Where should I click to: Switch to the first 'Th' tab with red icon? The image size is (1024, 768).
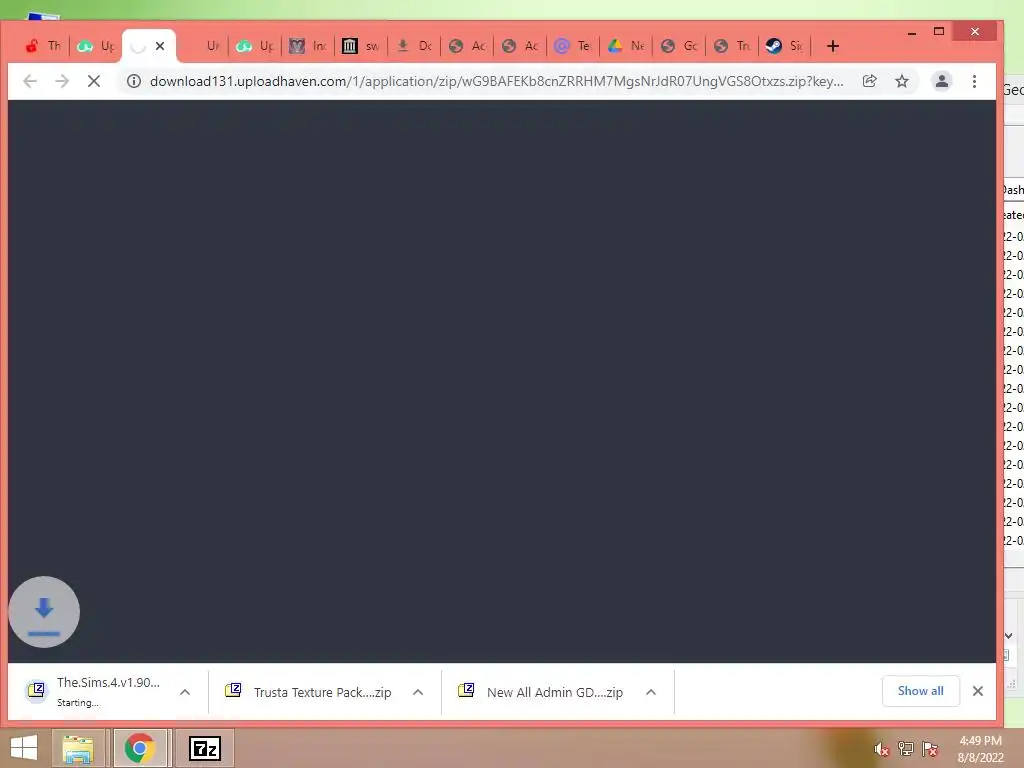(x=43, y=46)
